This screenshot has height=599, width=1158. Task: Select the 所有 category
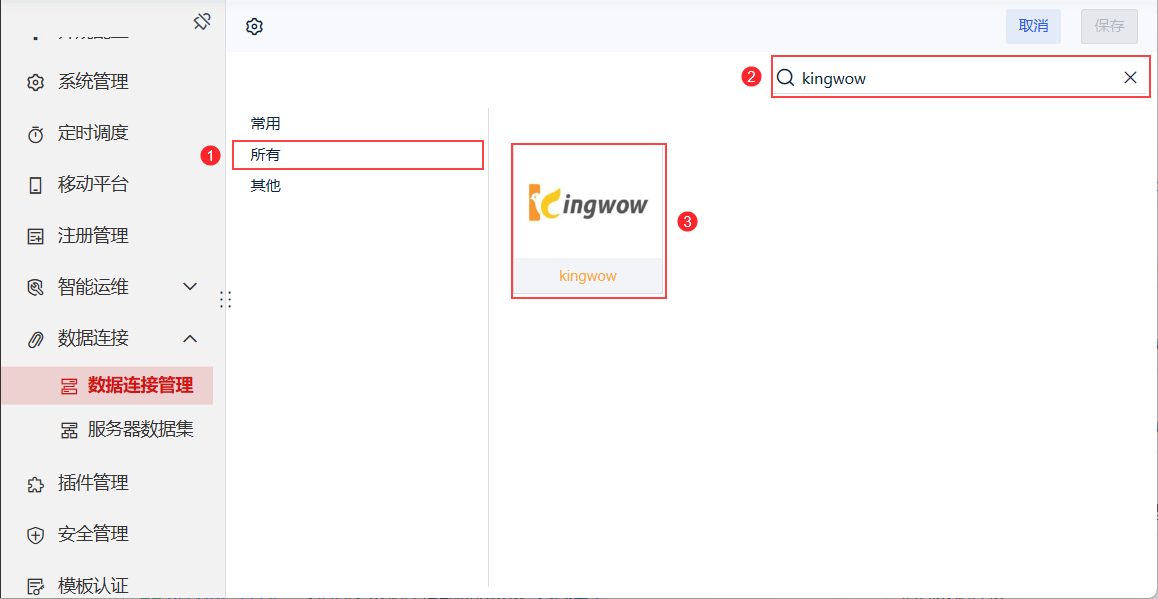click(x=266, y=155)
